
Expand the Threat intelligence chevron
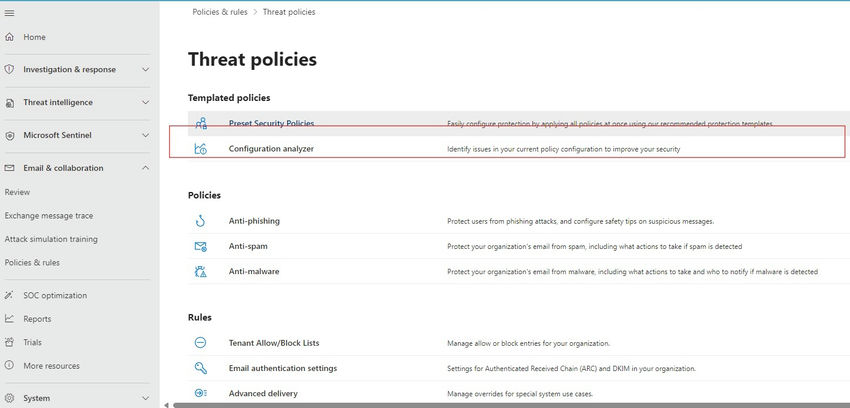[146, 102]
